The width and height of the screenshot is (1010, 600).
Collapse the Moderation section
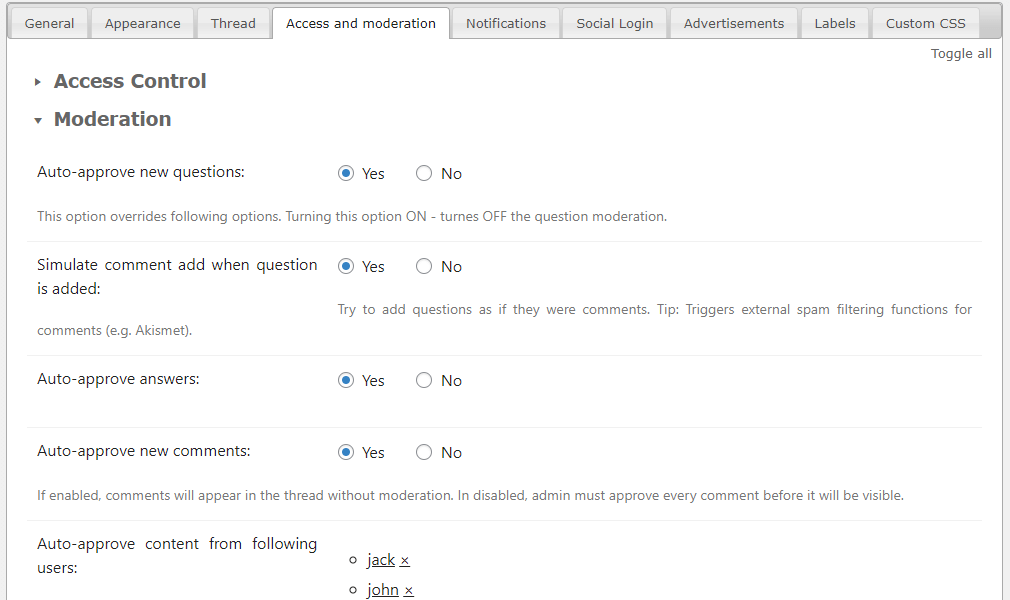pyautogui.click(x=112, y=120)
